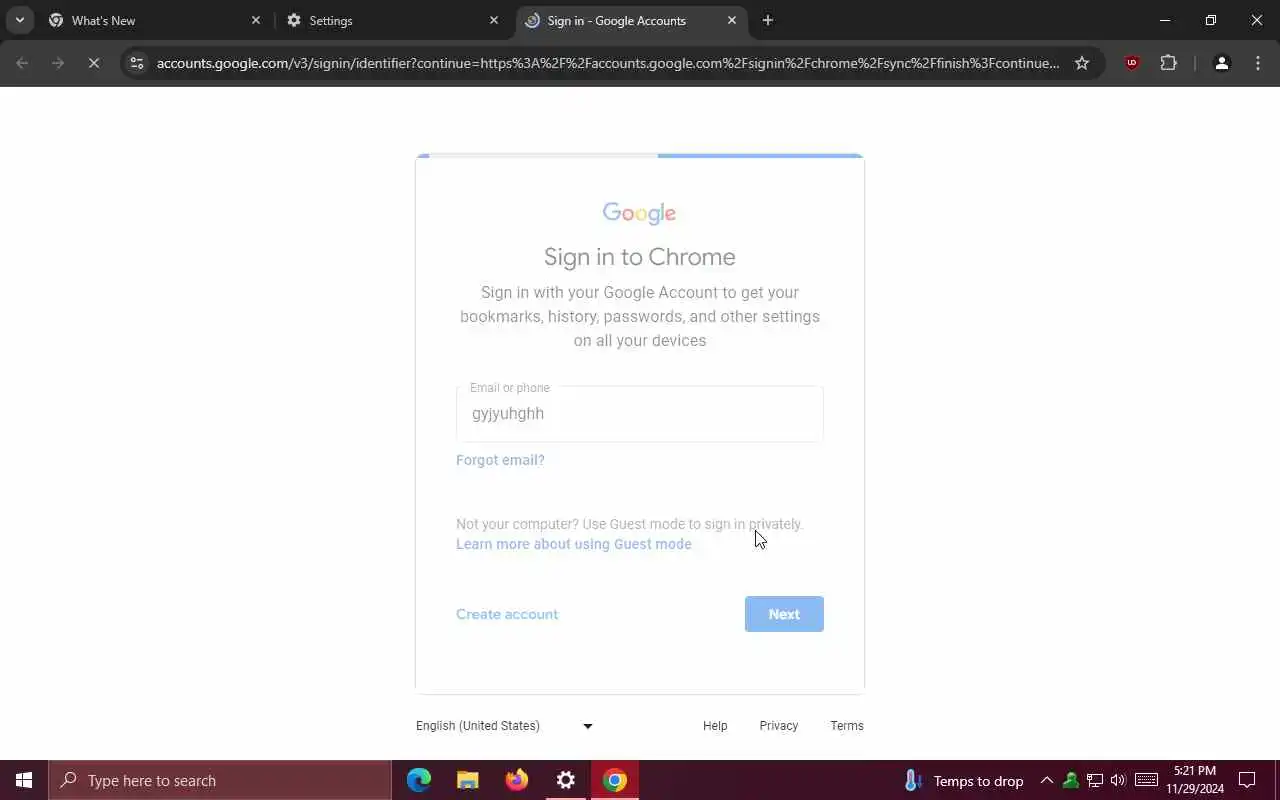This screenshot has width=1280, height=800.
Task: Click the Create account link
Action: point(507,614)
